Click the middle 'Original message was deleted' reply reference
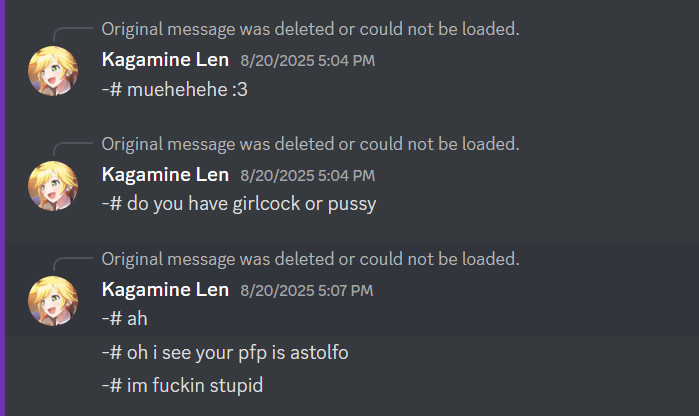This screenshot has width=699, height=416. pos(310,144)
